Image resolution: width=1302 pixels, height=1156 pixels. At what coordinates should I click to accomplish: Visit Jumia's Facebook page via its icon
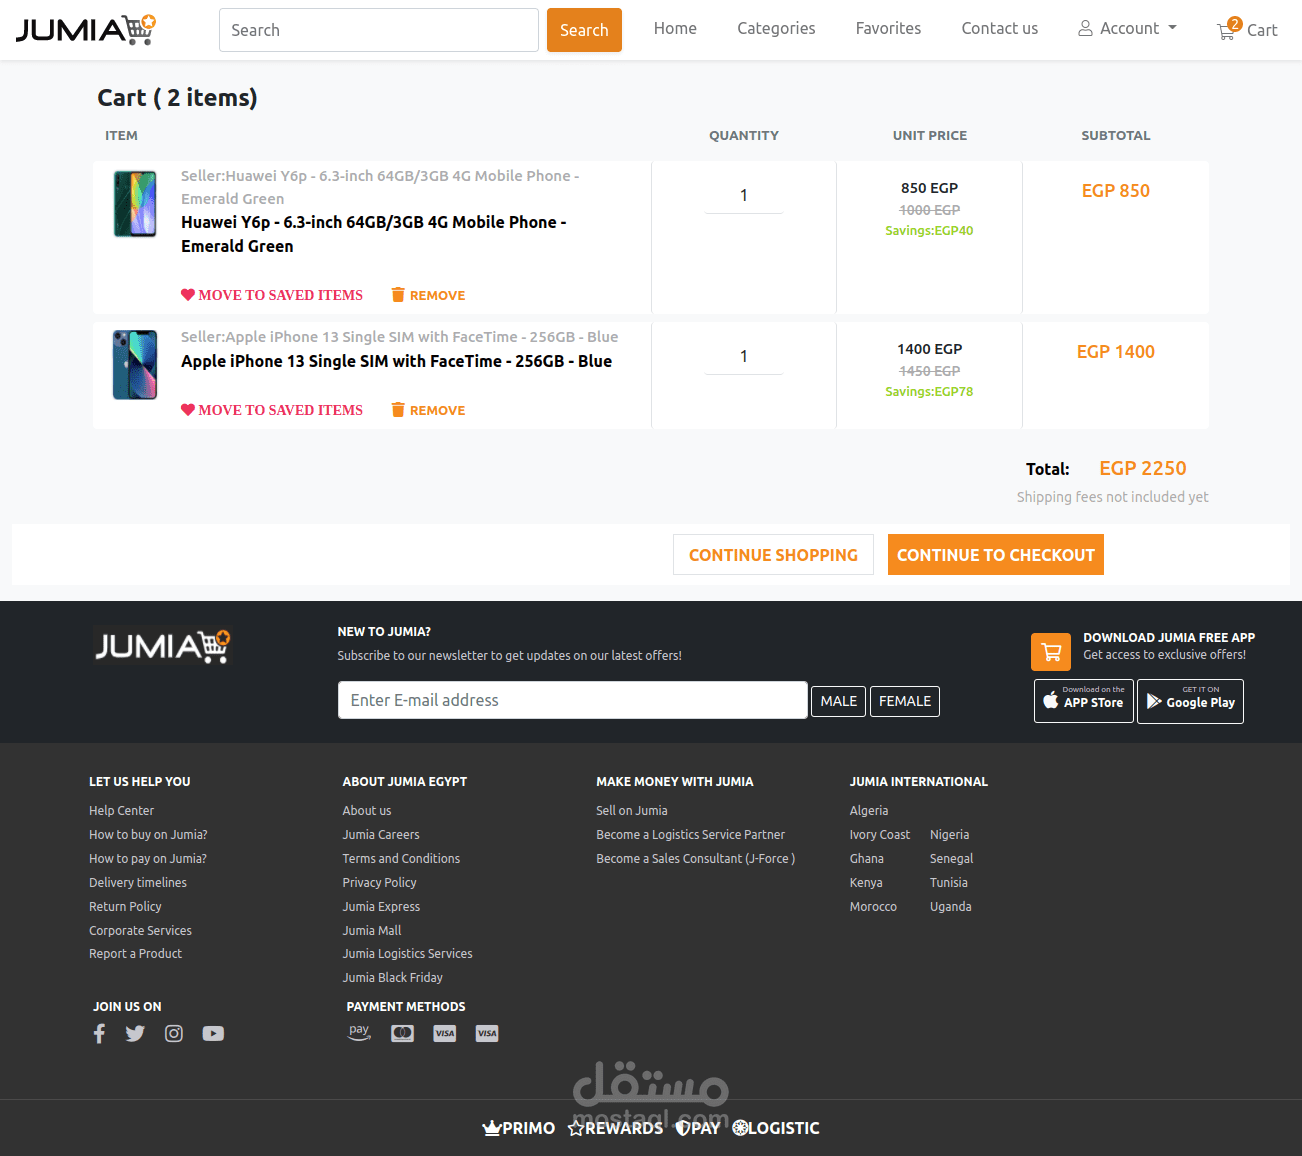pyautogui.click(x=99, y=1033)
